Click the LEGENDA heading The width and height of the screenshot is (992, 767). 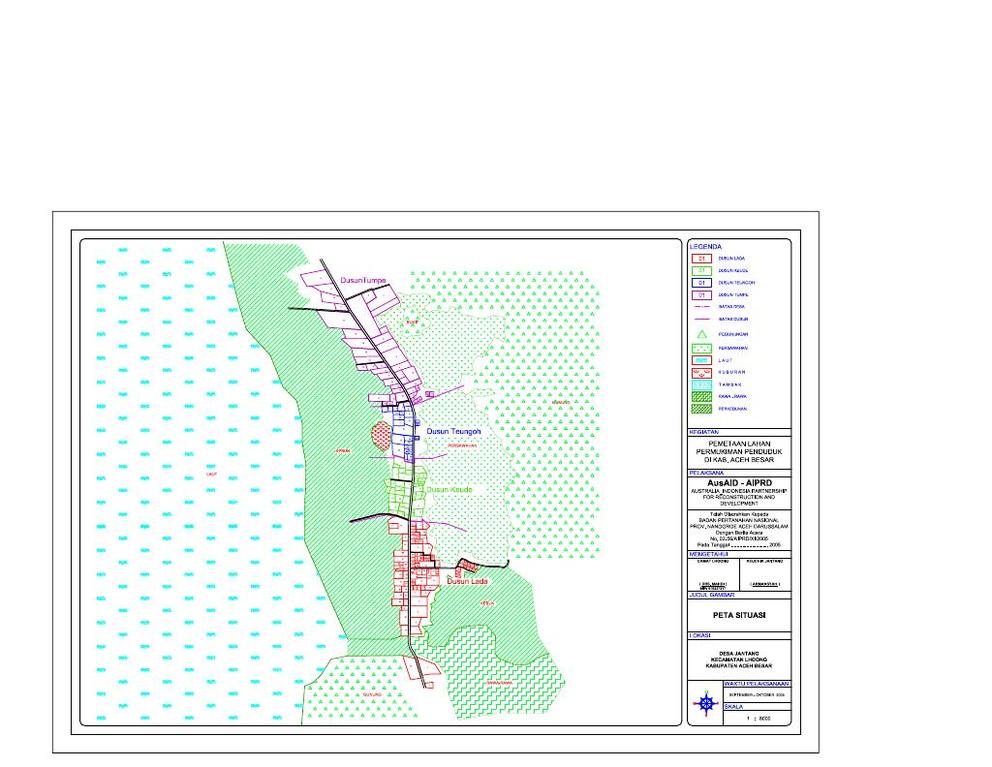click(x=706, y=246)
